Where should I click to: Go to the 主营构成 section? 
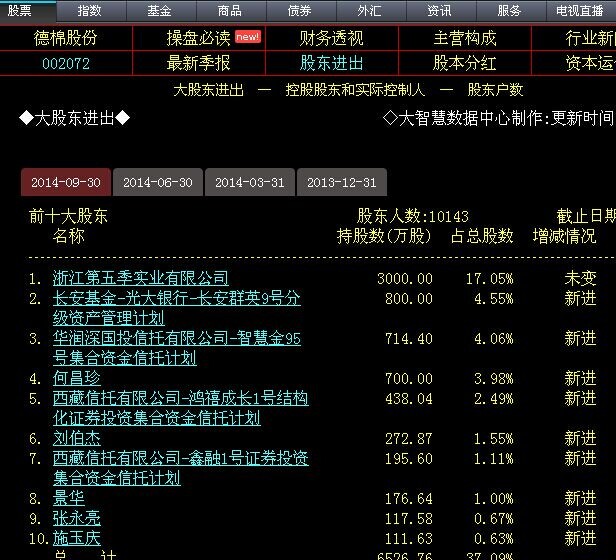click(464, 38)
